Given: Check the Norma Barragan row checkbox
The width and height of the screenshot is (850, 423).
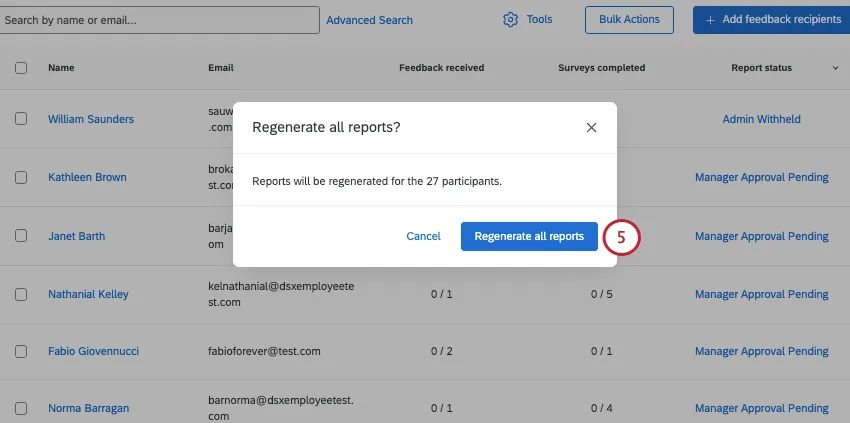Looking at the screenshot, I should point(21,408).
